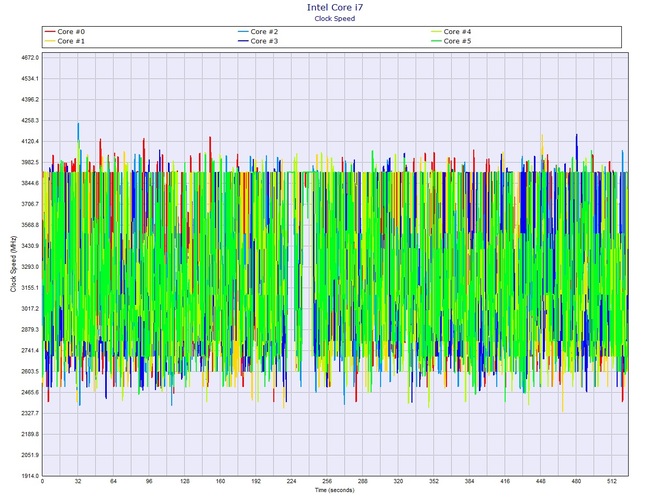Click the 64 x-axis tick label
This screenshot has height=502, width=670.
[113, 481]
